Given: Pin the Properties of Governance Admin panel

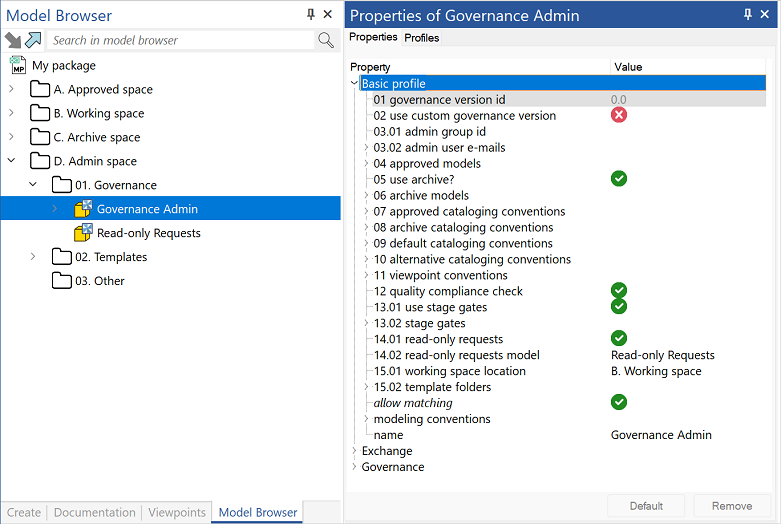Looking at the screenshot, I should (748, 14).
